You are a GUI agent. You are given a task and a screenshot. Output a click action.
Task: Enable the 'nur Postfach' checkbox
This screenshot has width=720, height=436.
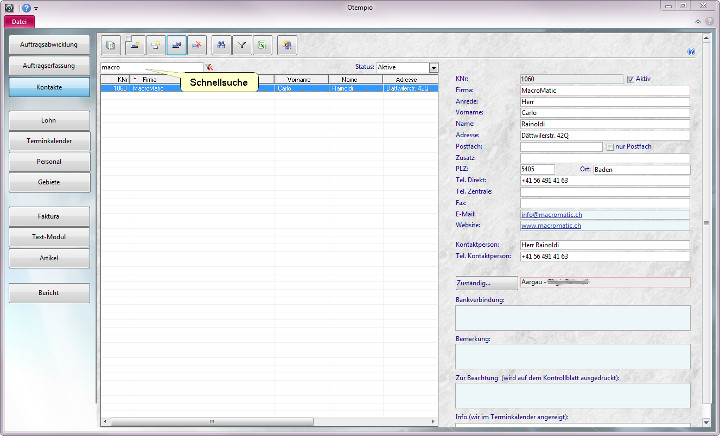[610, 146]
